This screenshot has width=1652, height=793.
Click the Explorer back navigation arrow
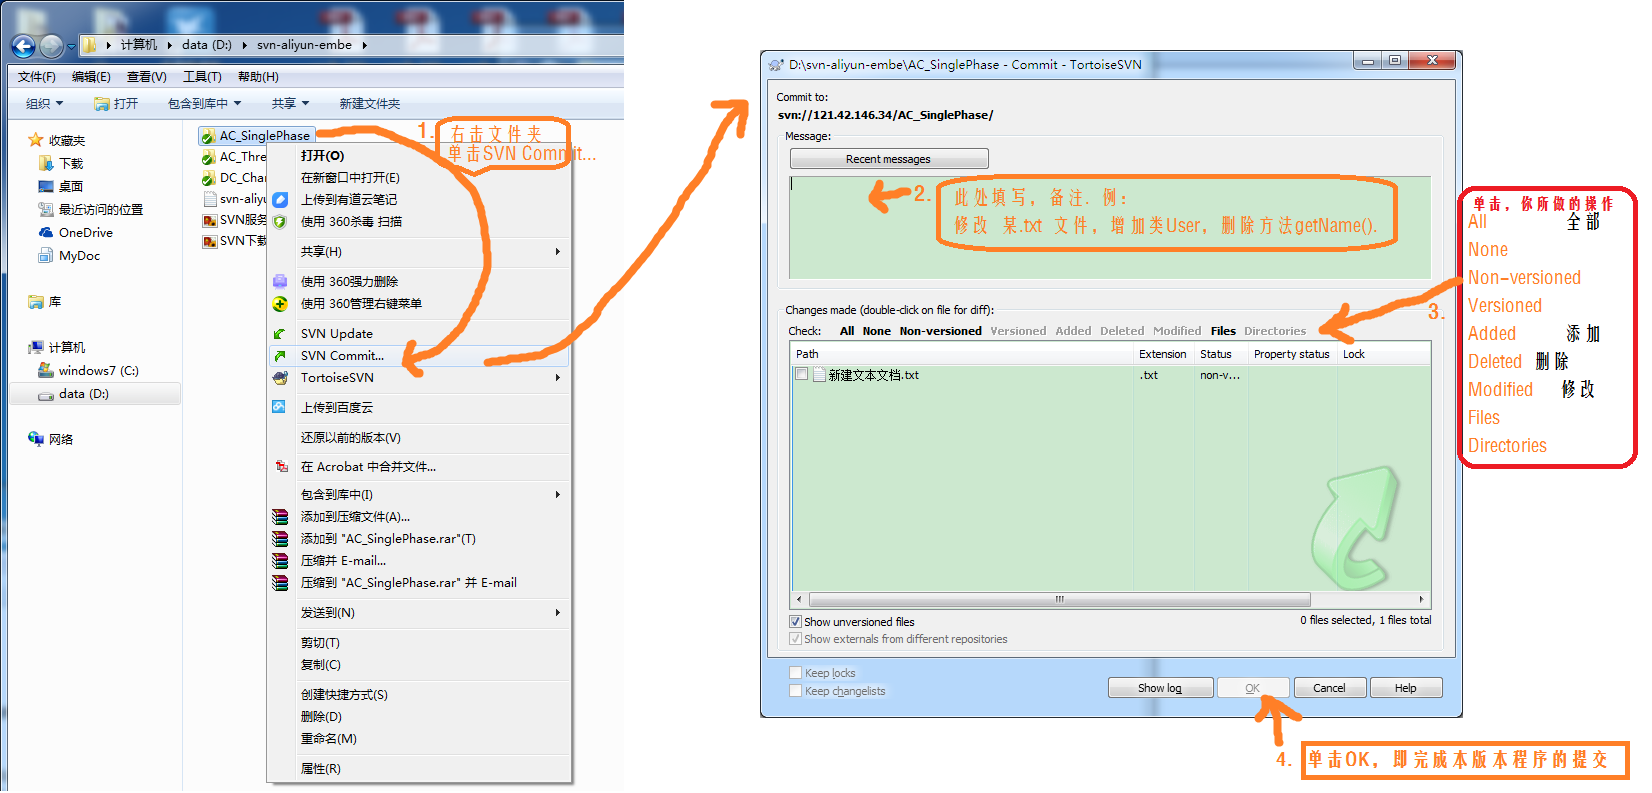point(24,45)
